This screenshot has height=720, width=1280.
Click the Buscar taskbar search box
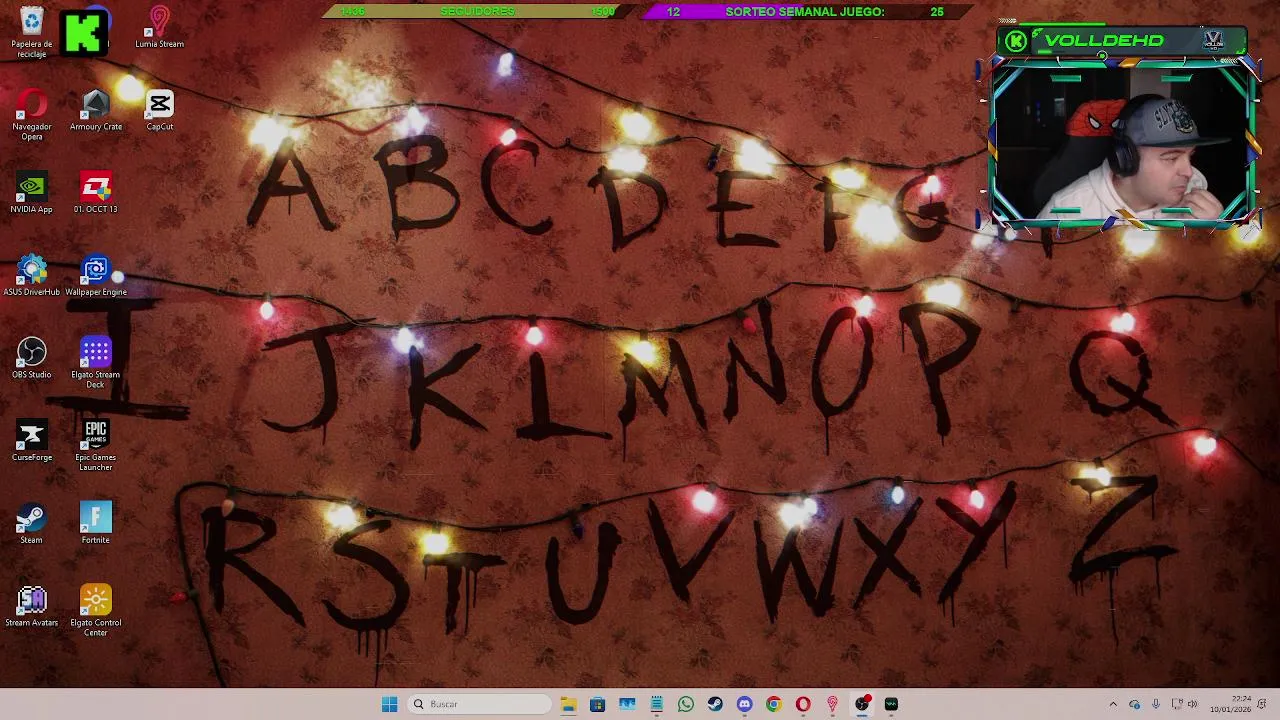(x=479, y=704)
